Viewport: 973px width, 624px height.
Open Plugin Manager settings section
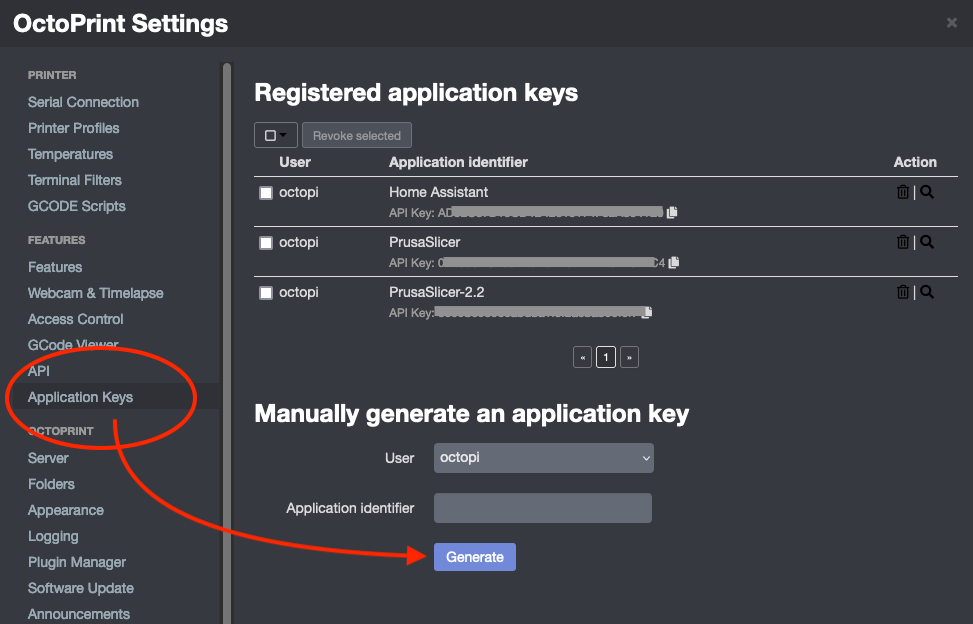77,562
